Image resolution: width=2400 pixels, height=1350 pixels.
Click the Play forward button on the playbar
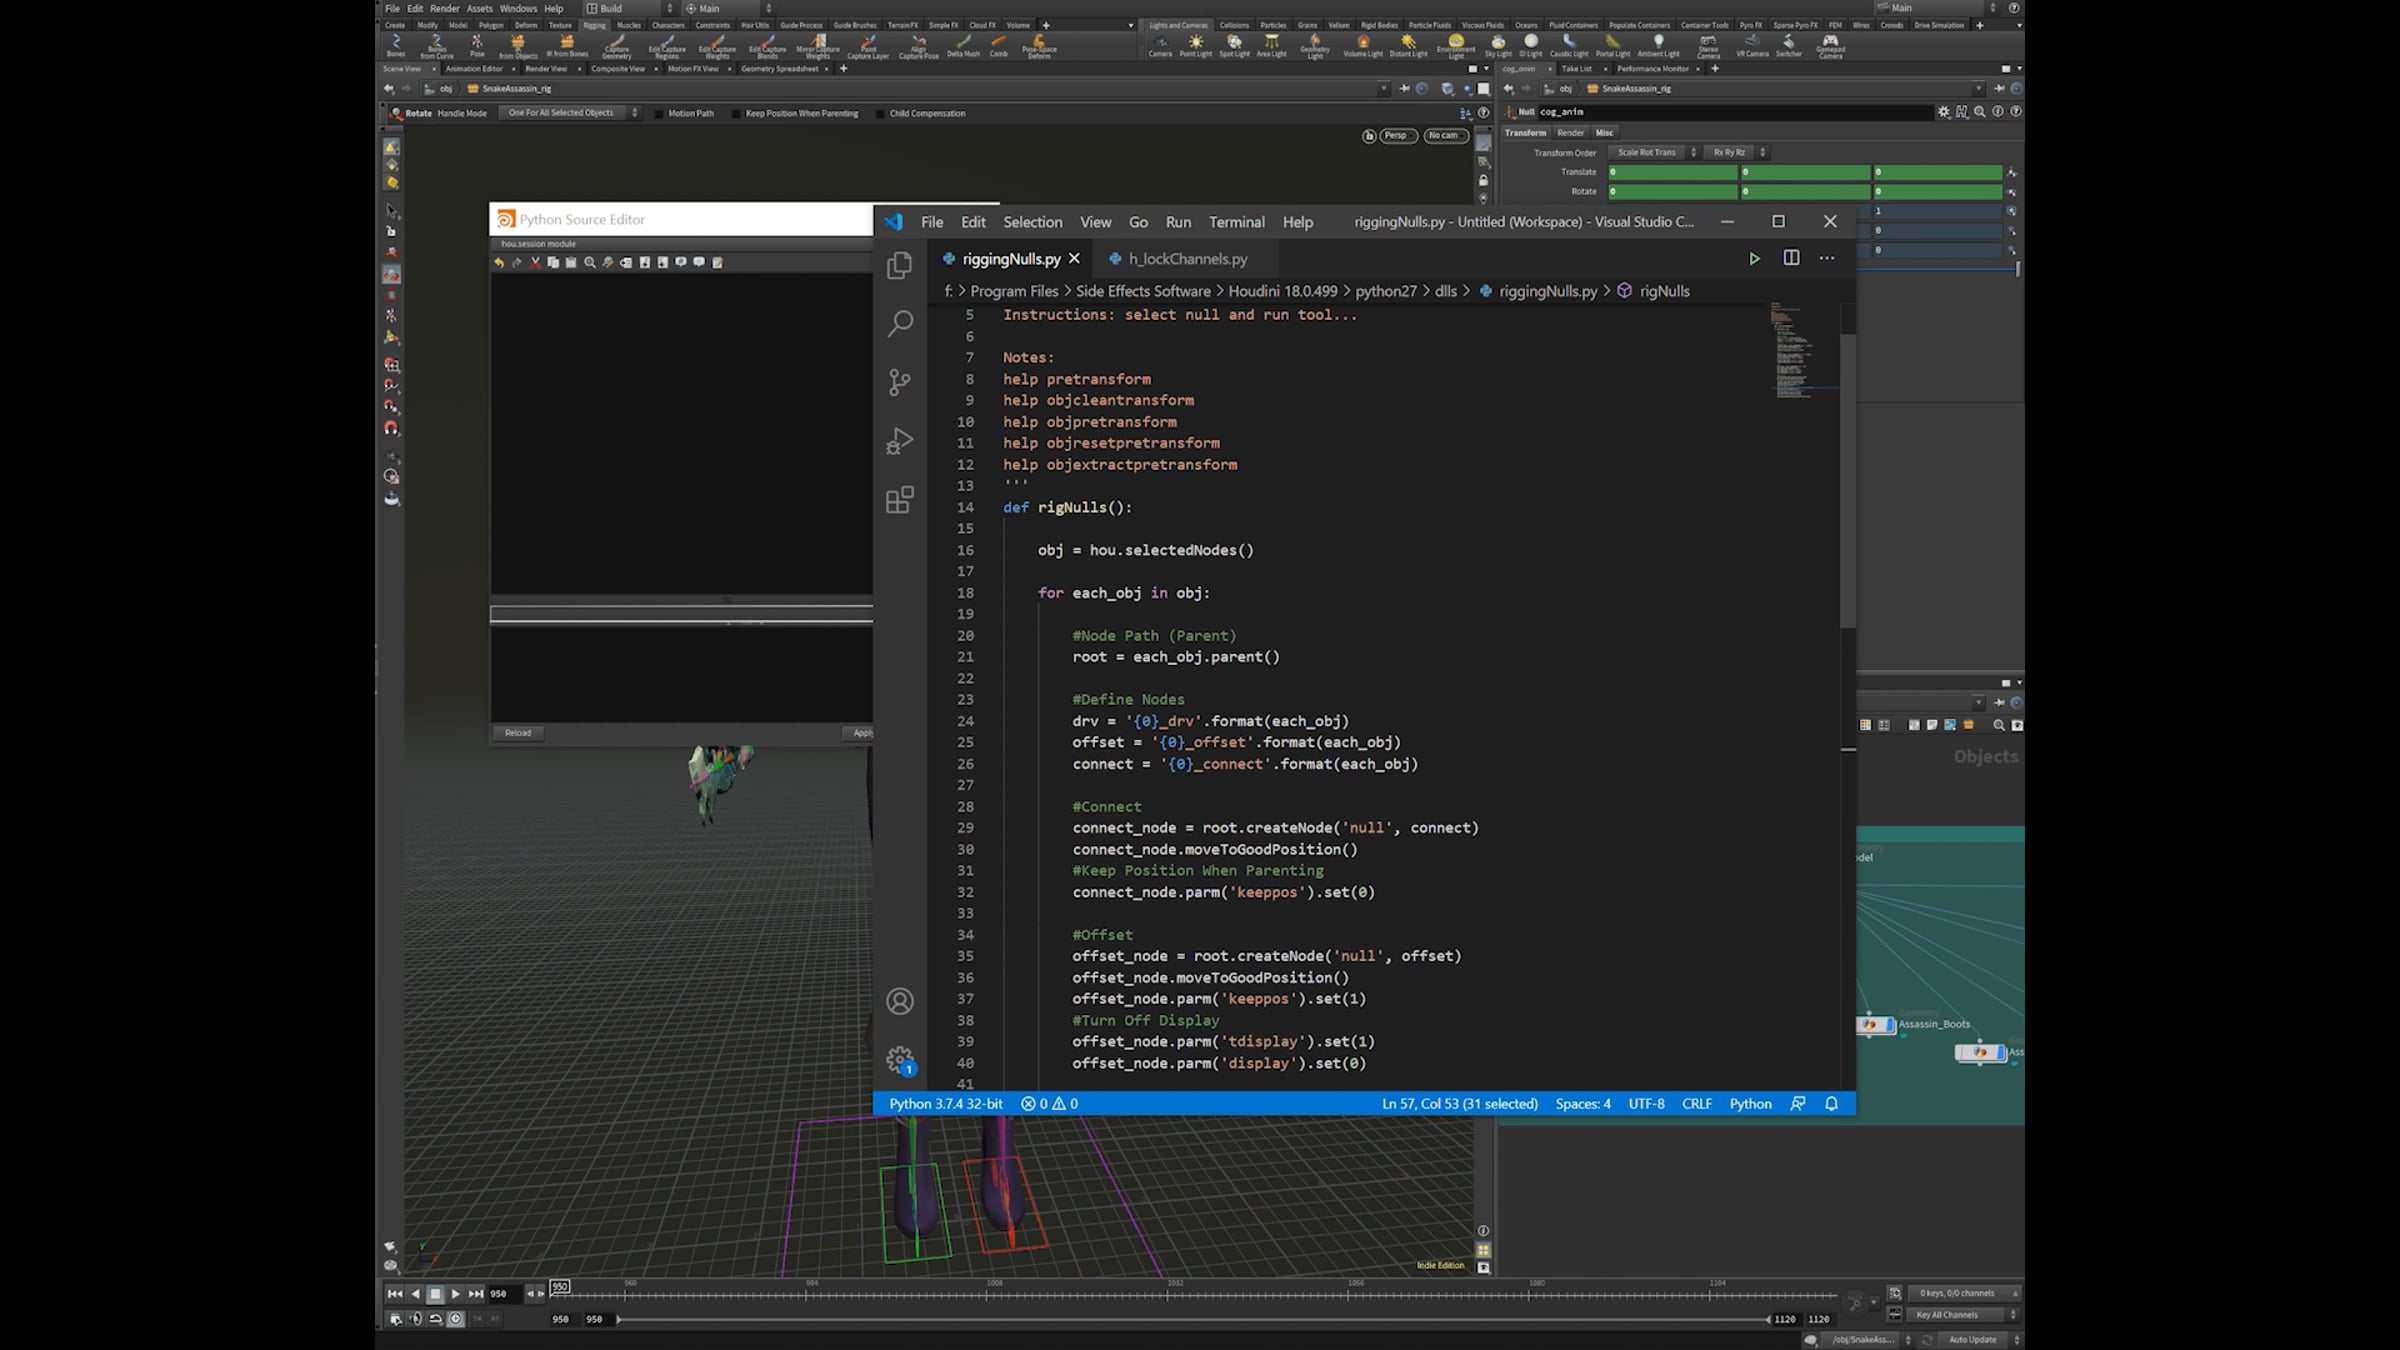(455, 1294)
